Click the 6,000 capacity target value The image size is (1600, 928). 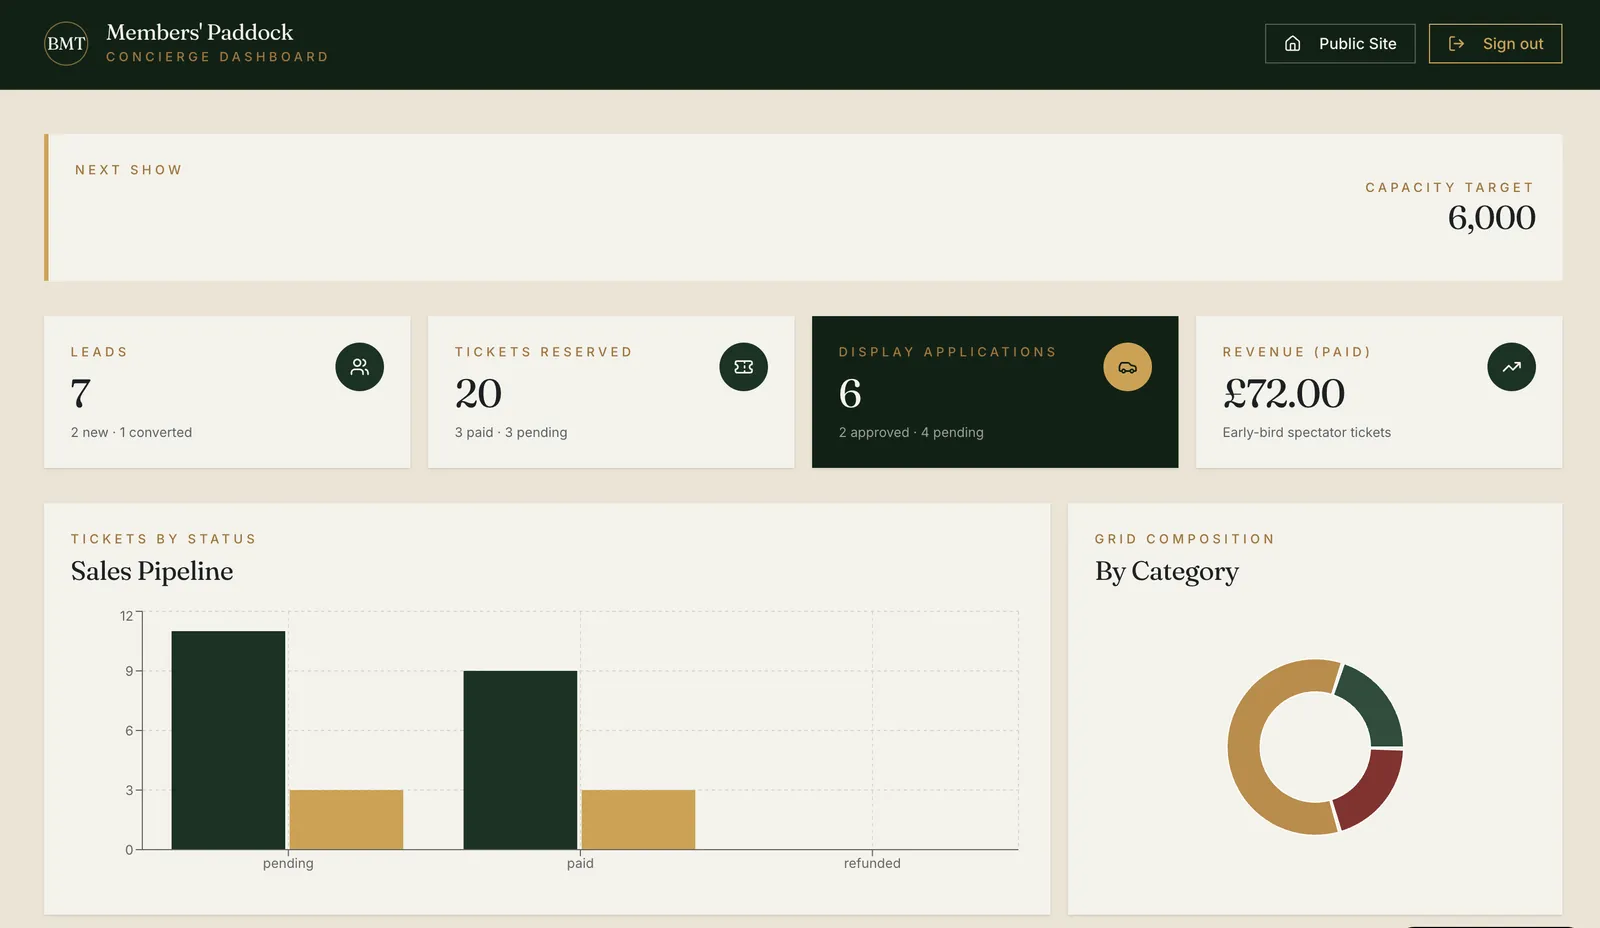[1491, 218]
